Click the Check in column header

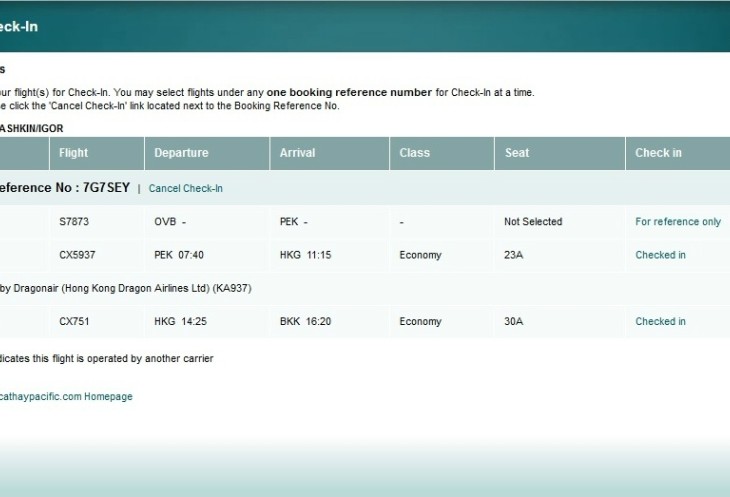[x=658, y=153]
